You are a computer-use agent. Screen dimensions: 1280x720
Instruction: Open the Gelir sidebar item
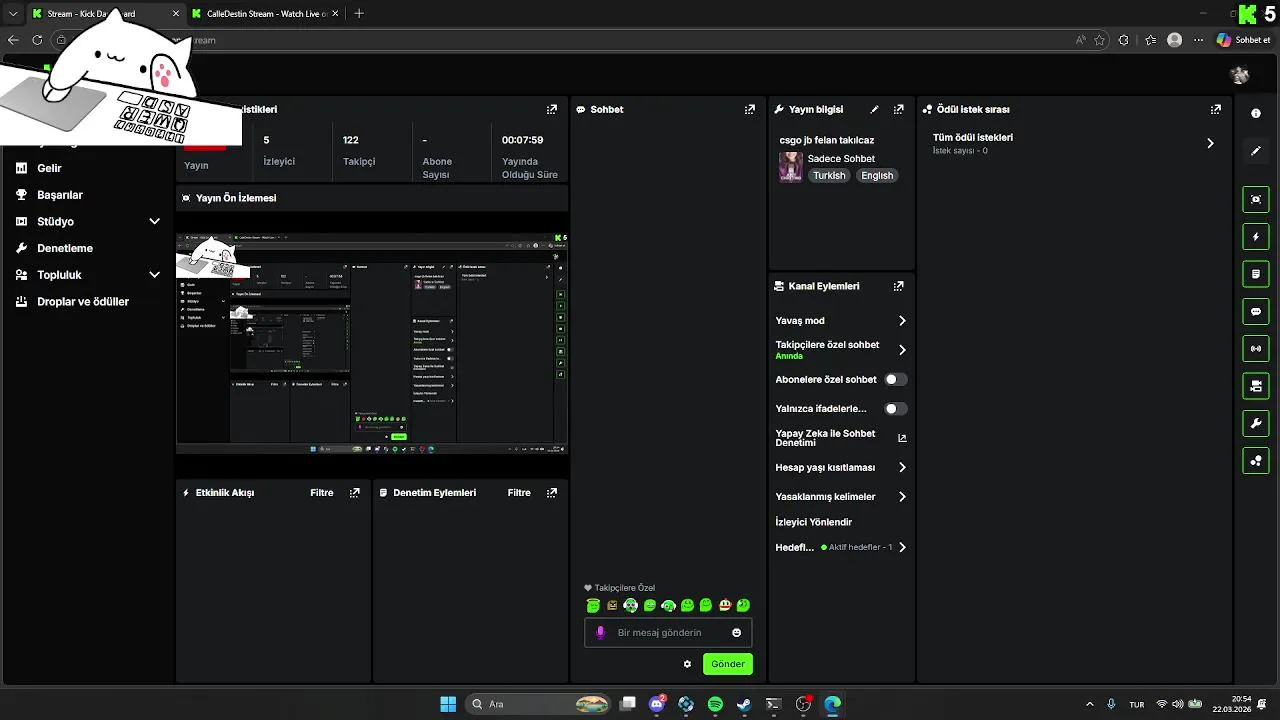(x=49, y=168)
